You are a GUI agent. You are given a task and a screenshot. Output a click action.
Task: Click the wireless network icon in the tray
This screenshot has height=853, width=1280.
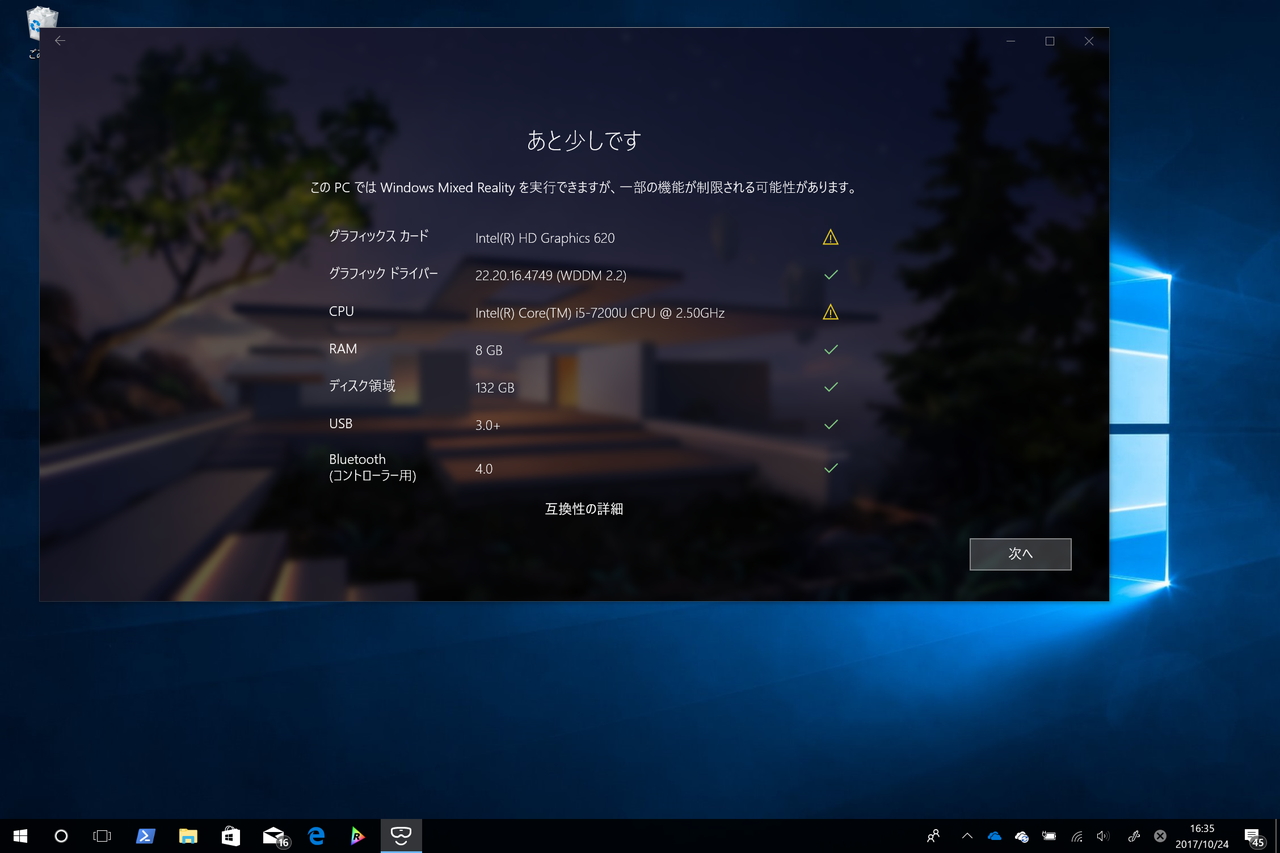(1077, 836)
